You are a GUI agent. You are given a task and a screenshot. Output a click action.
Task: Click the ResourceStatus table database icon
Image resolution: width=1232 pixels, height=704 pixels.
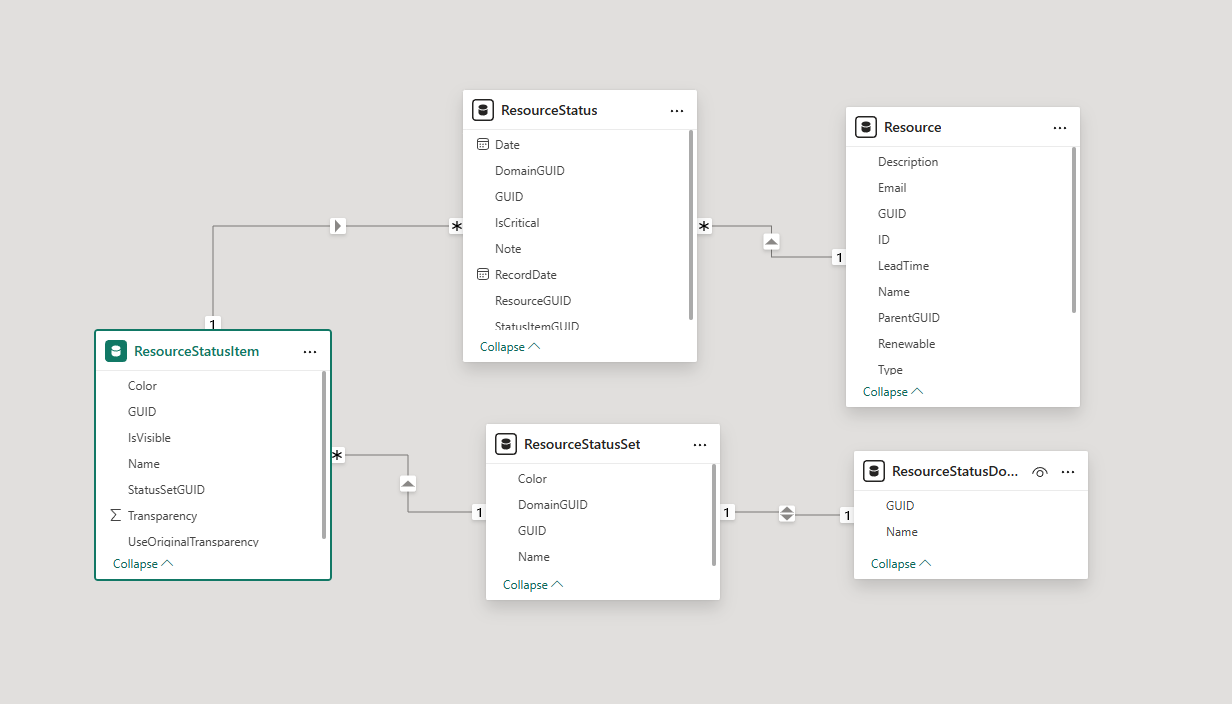click(x=483, y=110)
